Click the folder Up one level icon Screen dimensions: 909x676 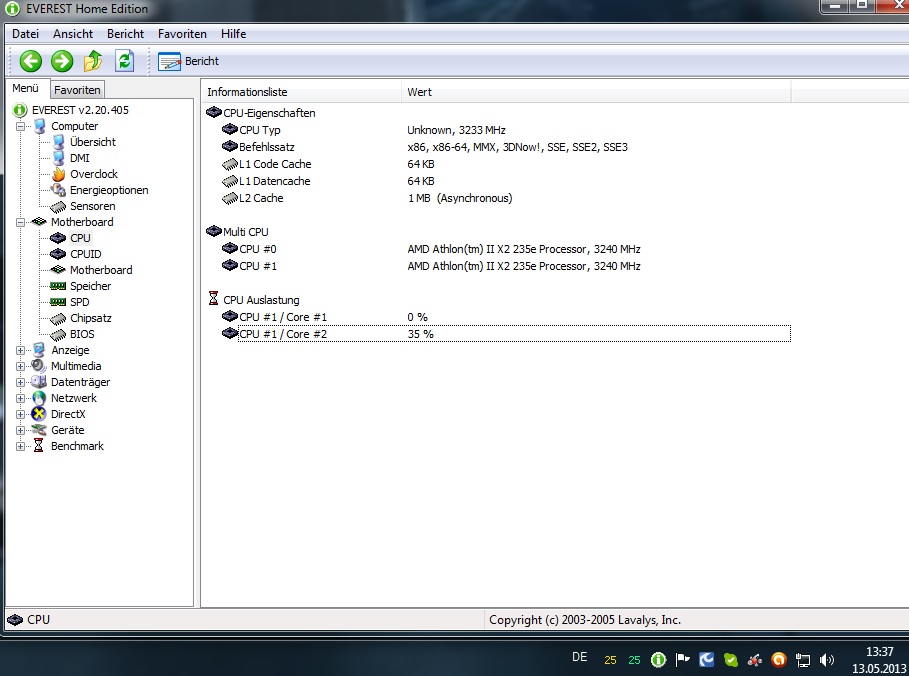click(x=93, y=61)
